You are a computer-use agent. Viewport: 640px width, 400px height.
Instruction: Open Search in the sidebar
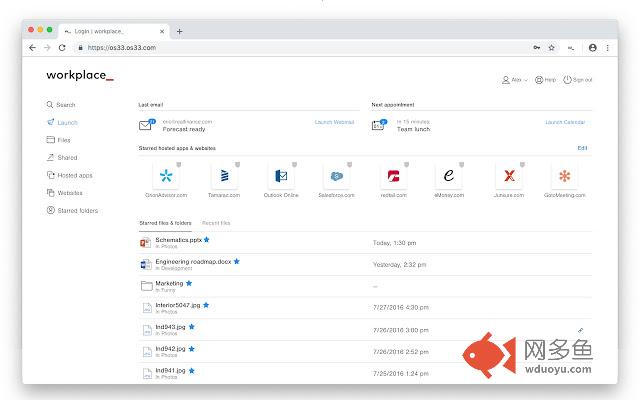[61, 105]
